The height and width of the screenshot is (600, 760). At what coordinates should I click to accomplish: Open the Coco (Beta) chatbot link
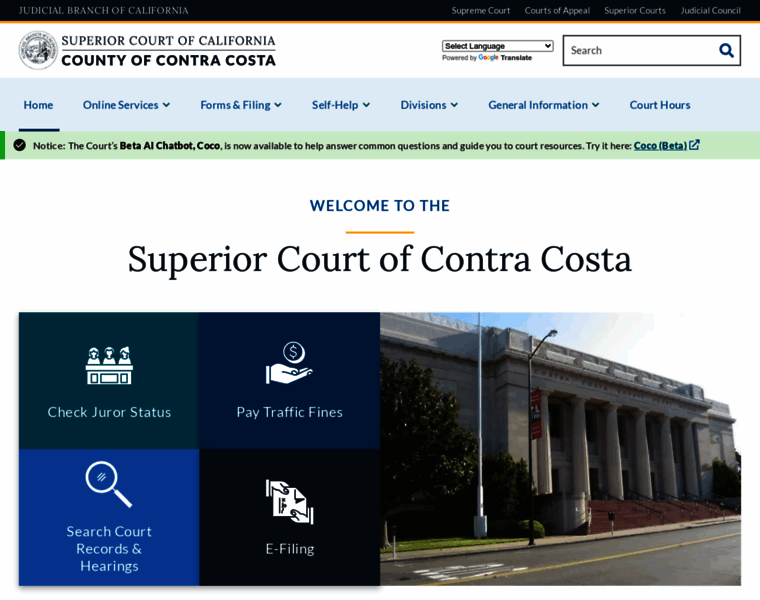[x=660, y=145]
